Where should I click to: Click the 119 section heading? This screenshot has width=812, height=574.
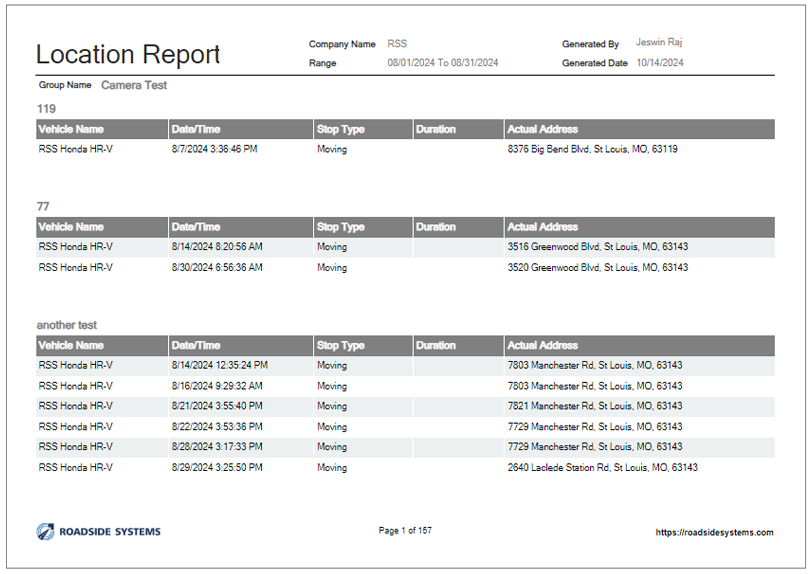coord(46,109)
